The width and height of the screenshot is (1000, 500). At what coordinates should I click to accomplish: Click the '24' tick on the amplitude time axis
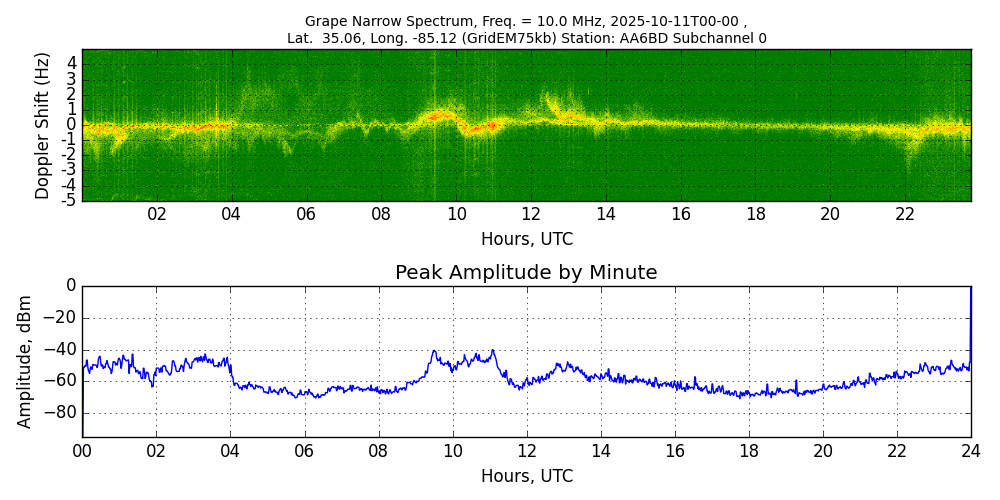point(970,451)
